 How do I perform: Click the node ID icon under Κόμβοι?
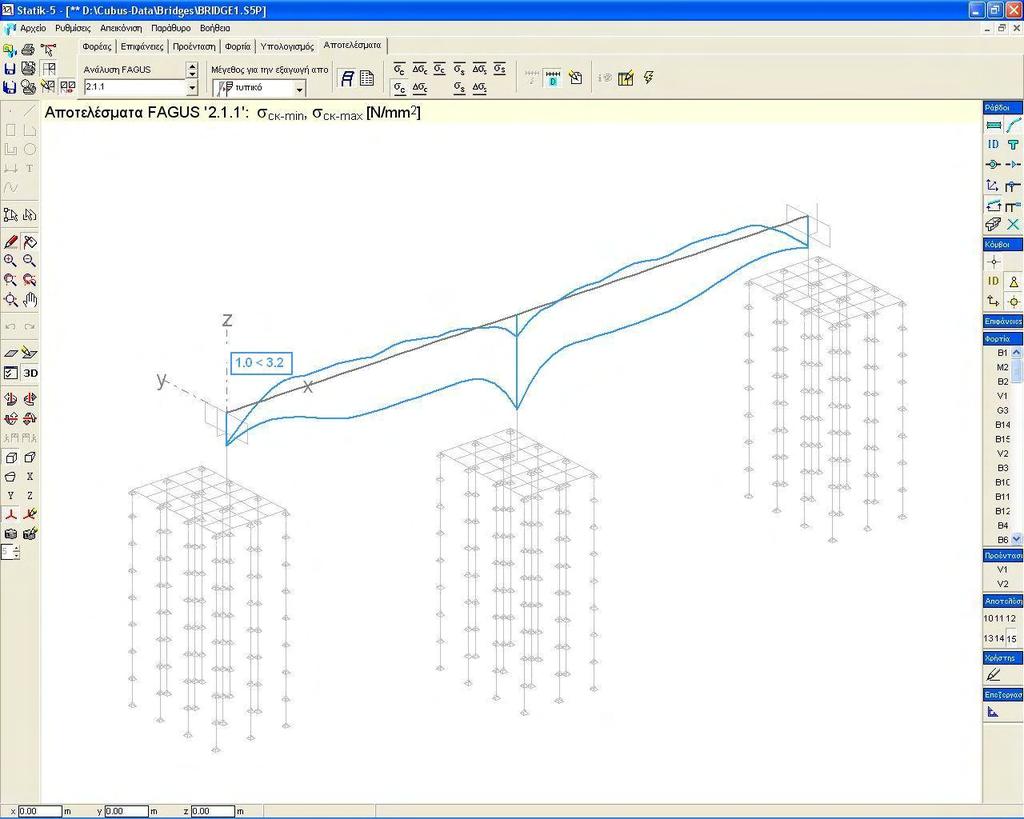993,281
